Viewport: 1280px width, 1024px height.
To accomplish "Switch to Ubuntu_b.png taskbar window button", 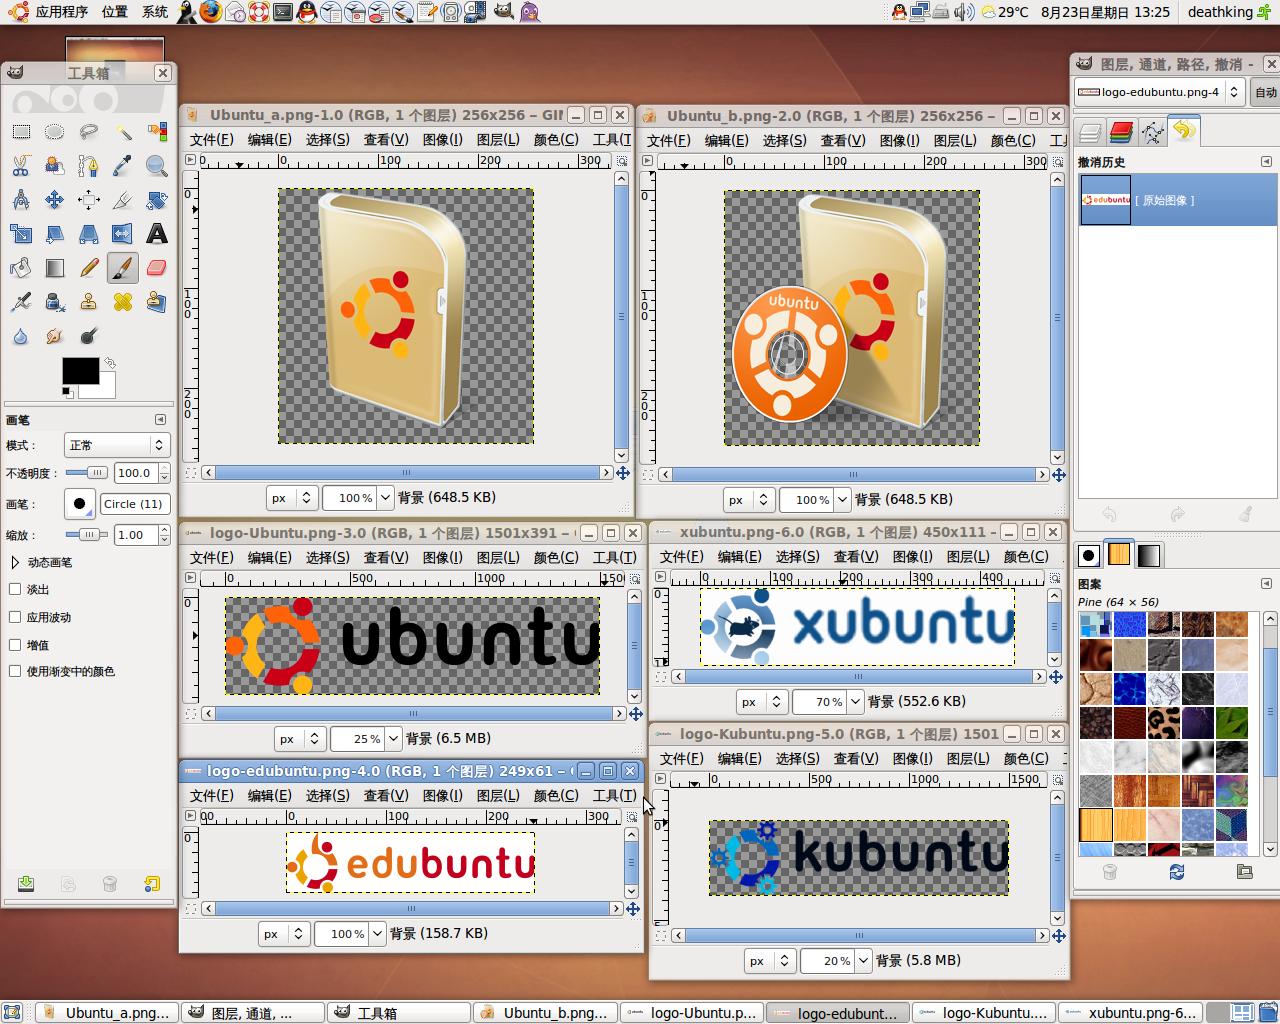I will point(545,1012).
